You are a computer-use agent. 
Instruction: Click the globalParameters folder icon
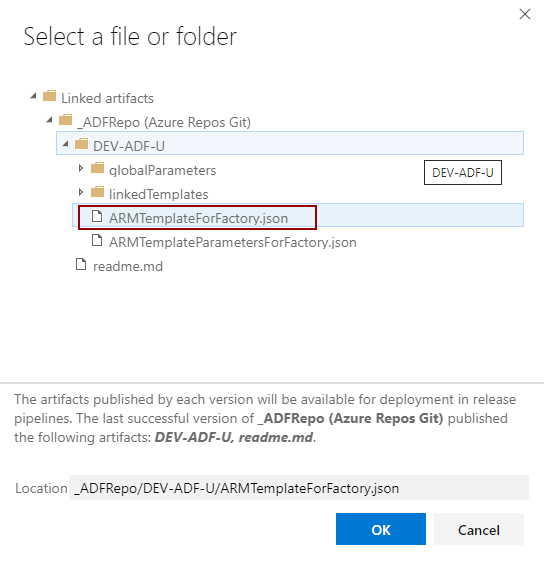[97, 168]
